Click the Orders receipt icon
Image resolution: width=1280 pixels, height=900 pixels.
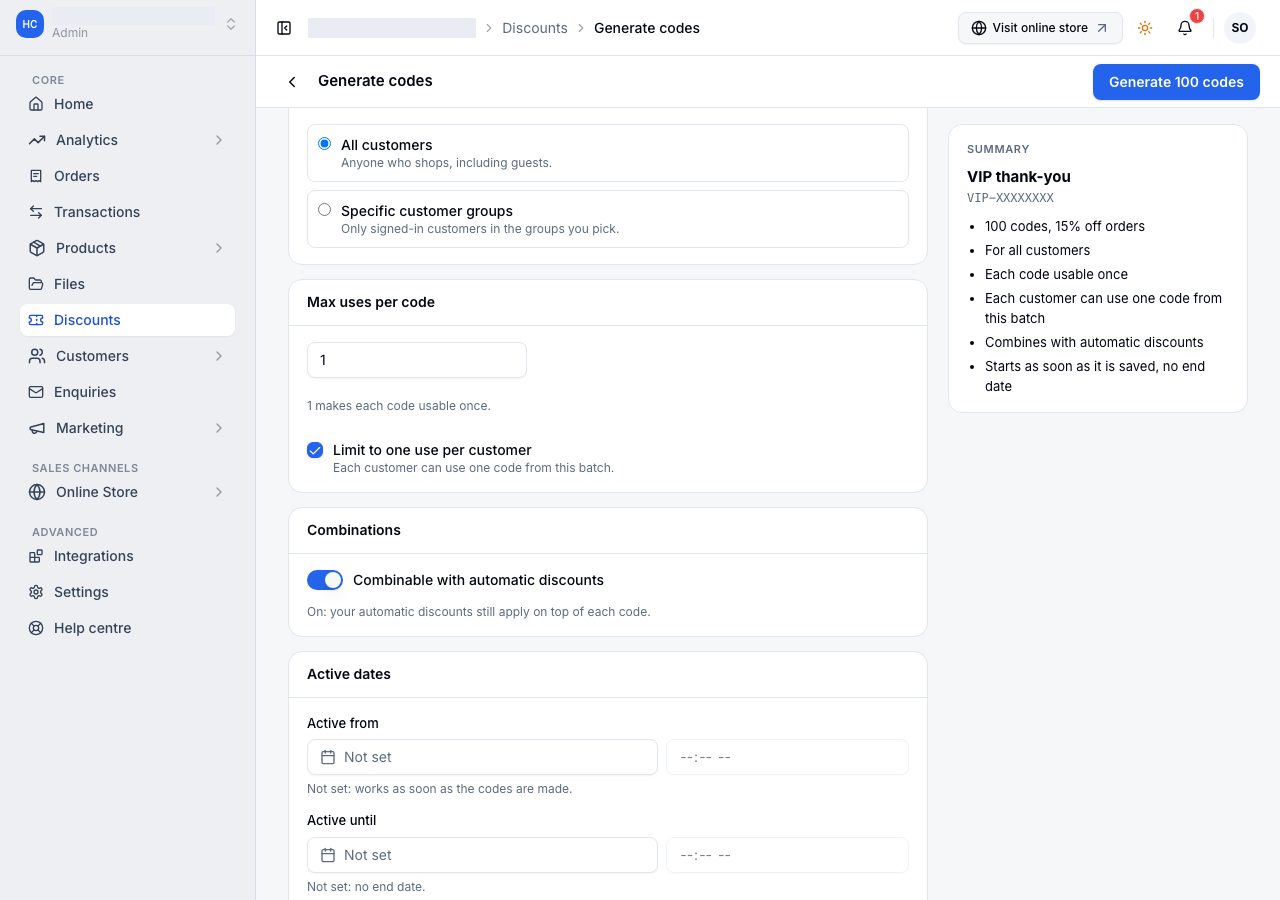(x=36, y=176)
